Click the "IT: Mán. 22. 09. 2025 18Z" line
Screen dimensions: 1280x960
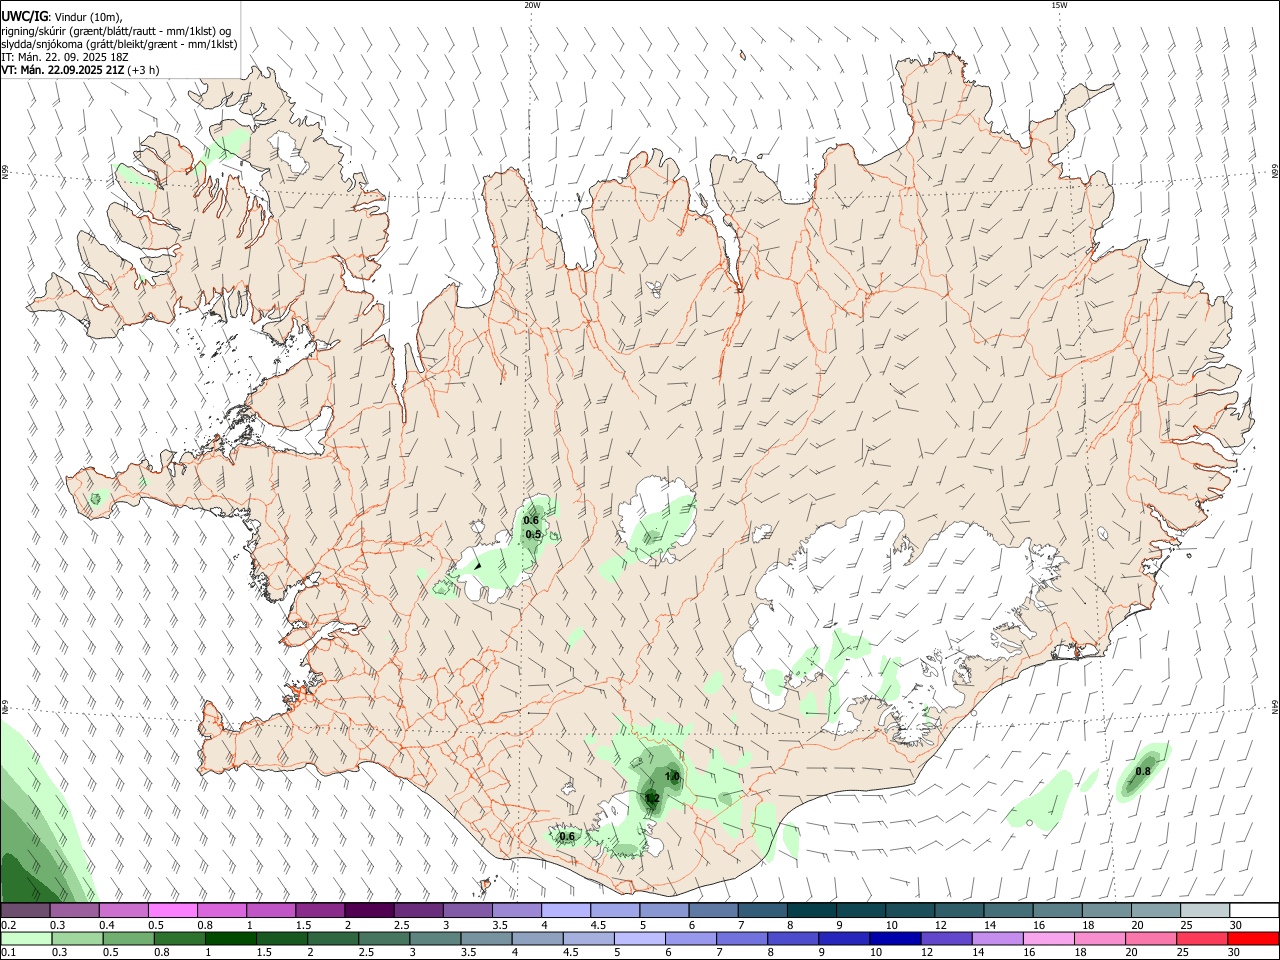tap(65, 57)
